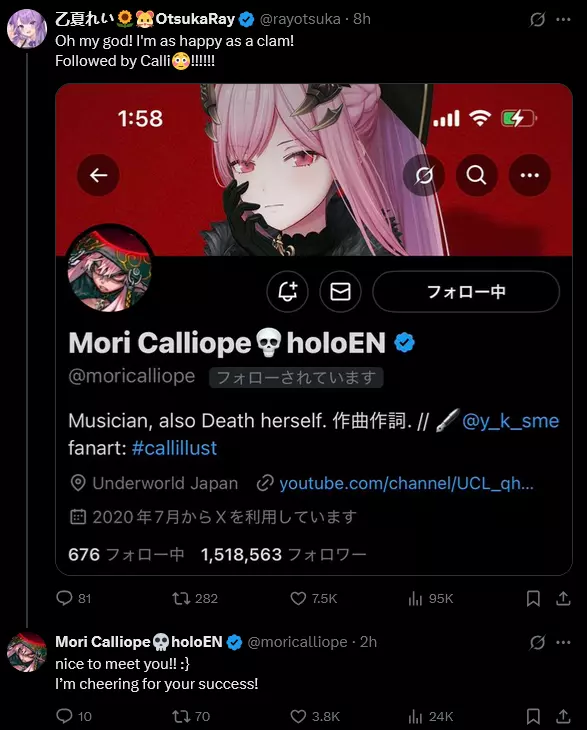Open @moricalliope handle in reply
The height and width of the screenshot is (730, 587).
(297, 642)
